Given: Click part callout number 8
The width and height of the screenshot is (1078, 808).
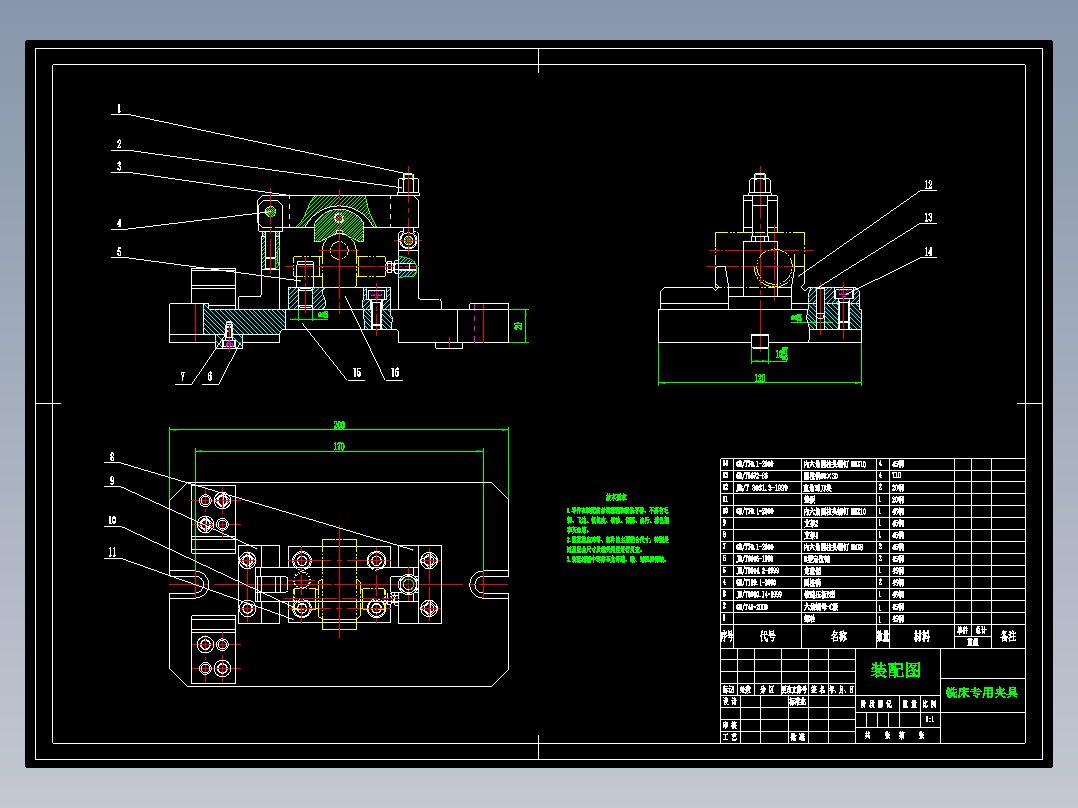Looking at the screenshot, I should point(112,457).
